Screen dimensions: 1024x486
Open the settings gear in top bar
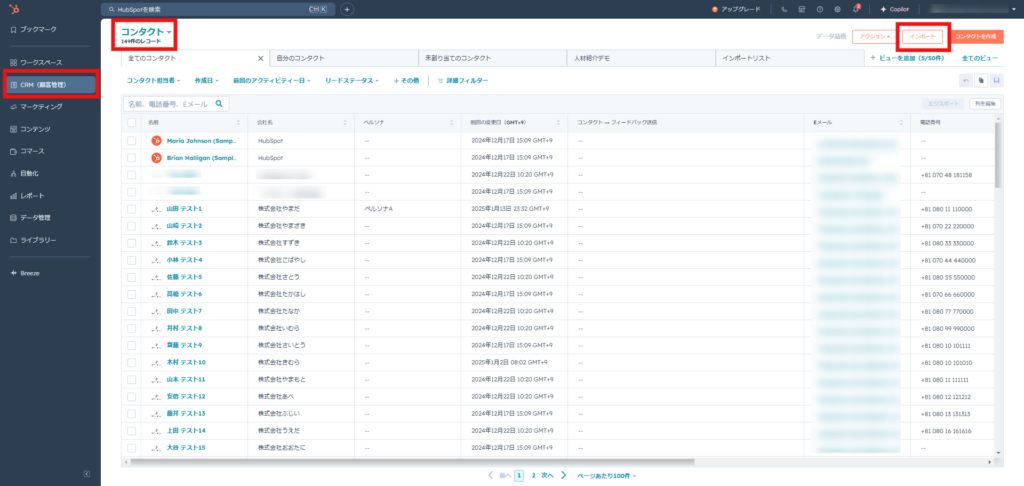(837, 9)
